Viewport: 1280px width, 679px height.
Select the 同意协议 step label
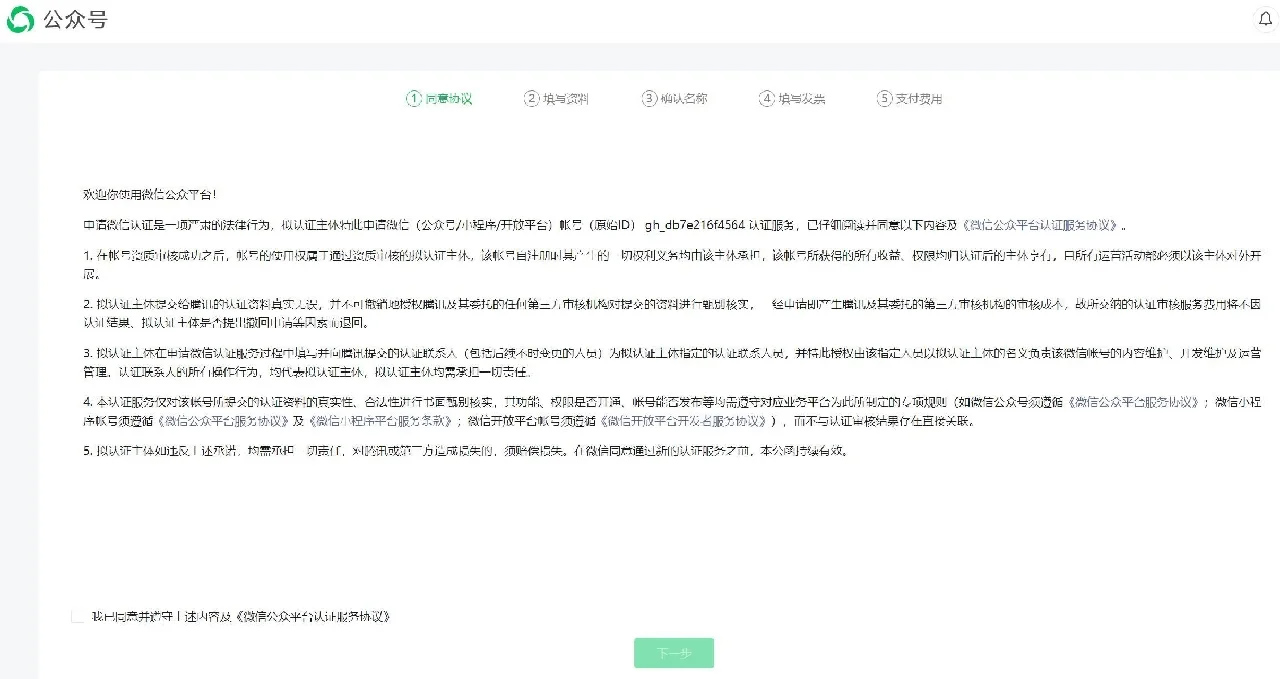[449, 98]
